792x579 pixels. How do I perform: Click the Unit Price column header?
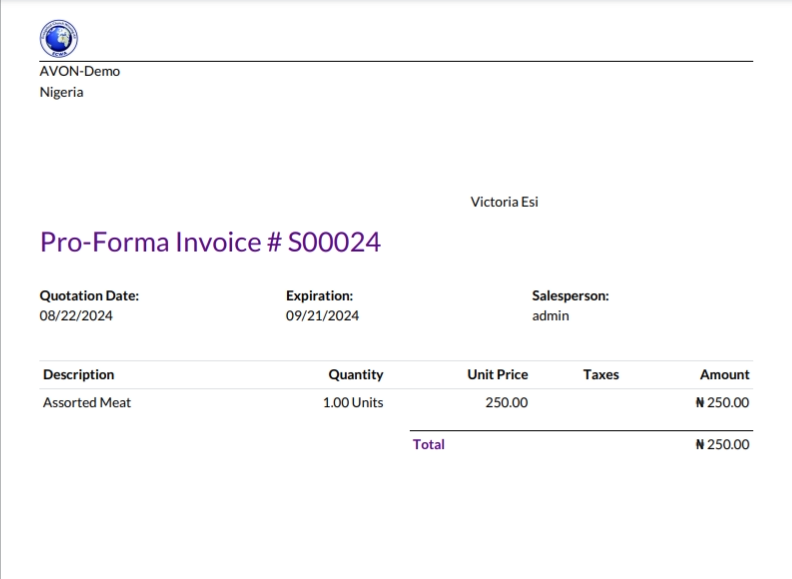click(498, 374)
